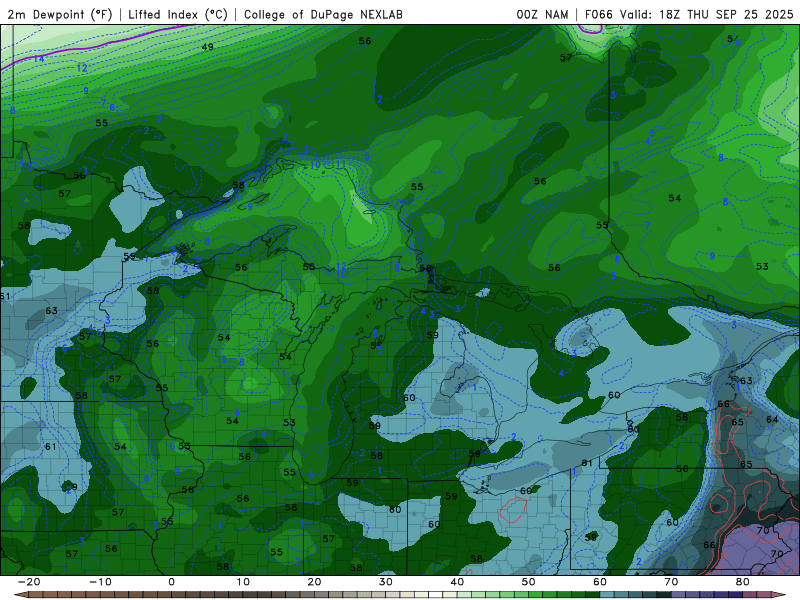Screen dimensions: 800x600
Task: Click the "14" lifted index contour label
Action: click(39, 59)
